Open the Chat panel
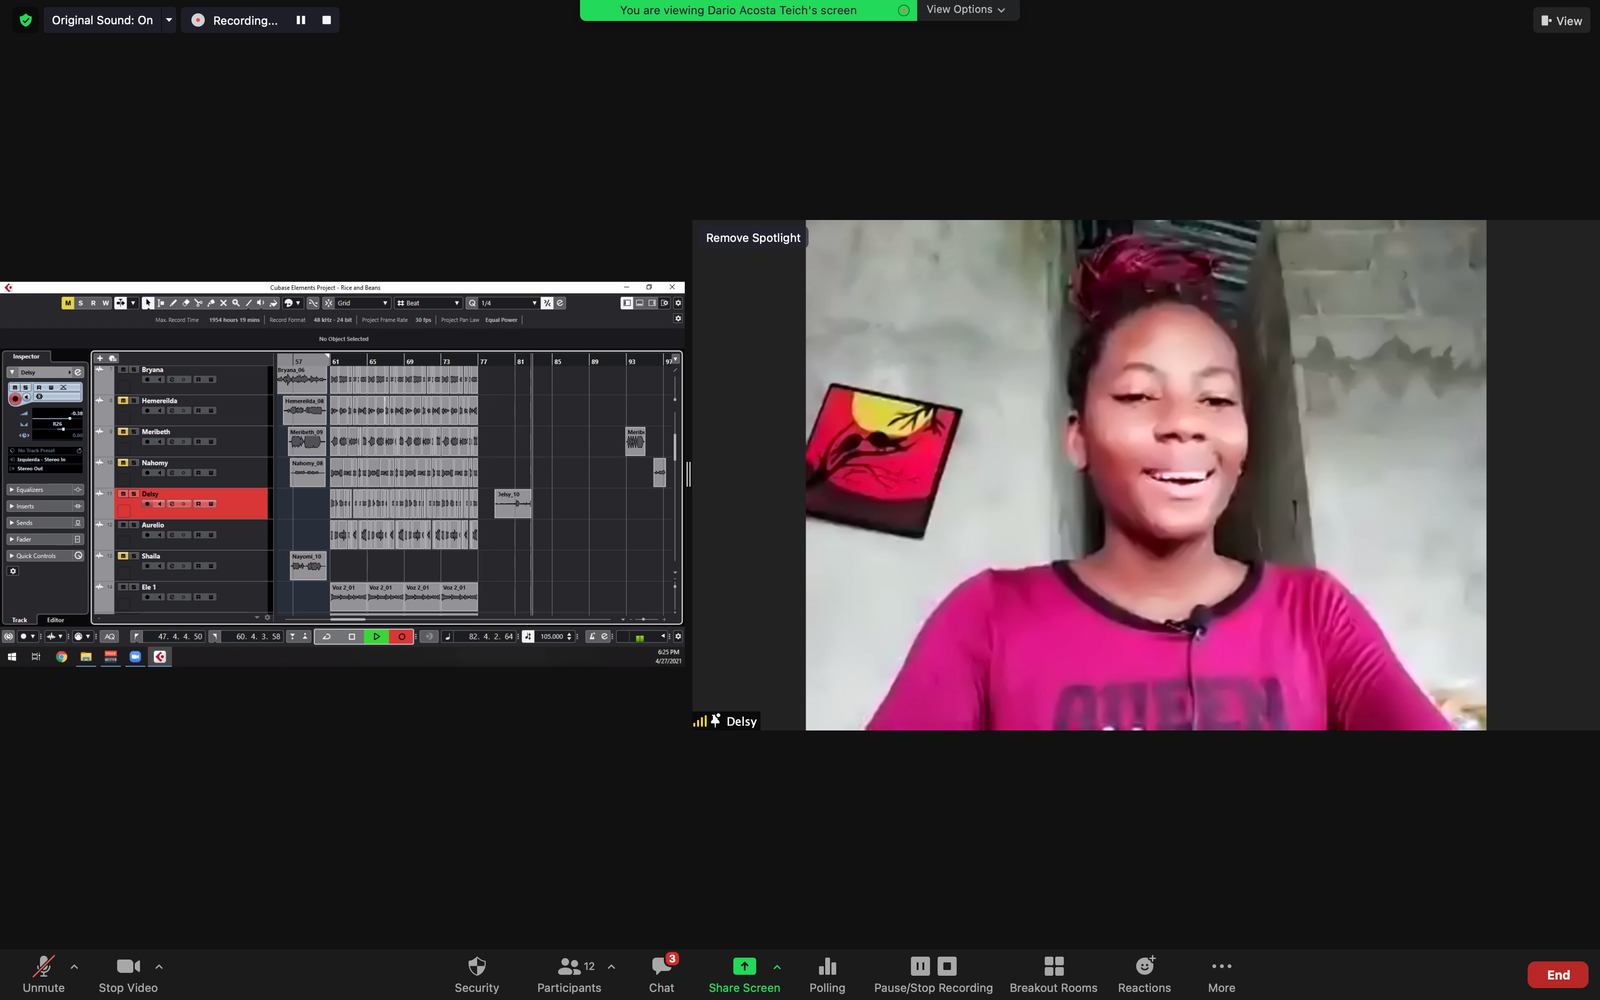Viewport: 1600px width, 1000px height. 661,974
